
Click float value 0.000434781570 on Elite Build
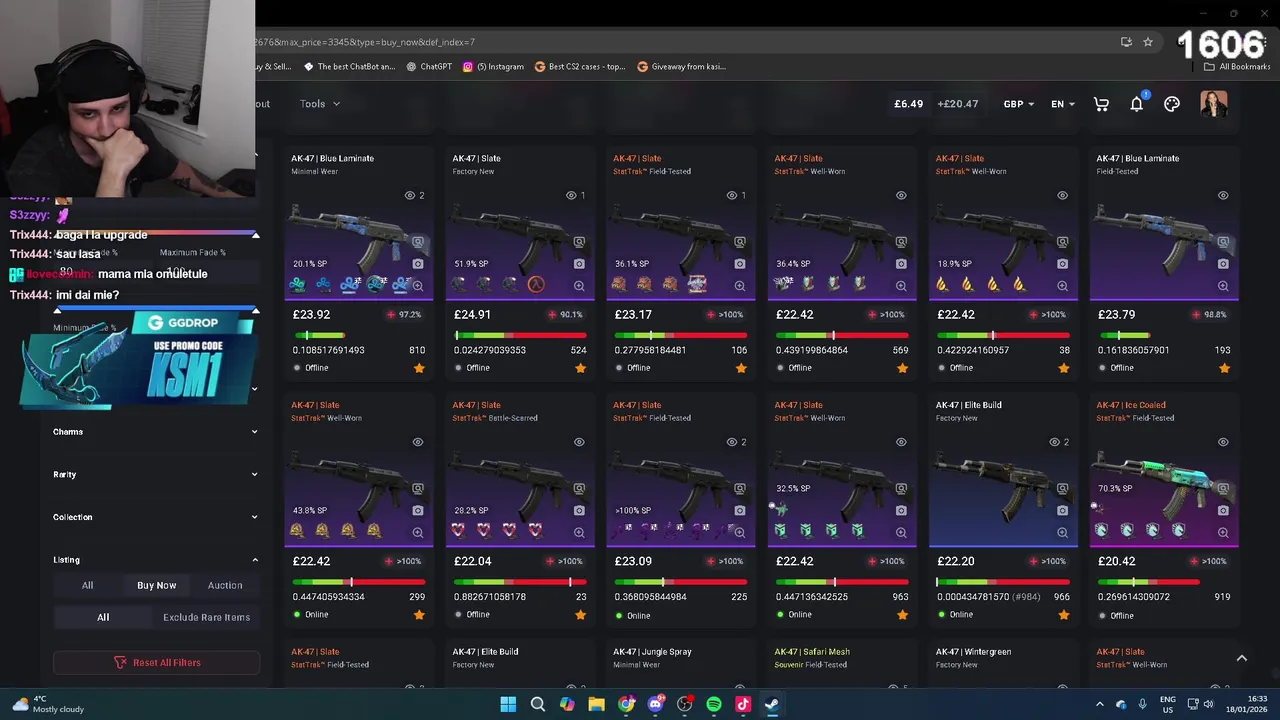[x=973, y=597]
